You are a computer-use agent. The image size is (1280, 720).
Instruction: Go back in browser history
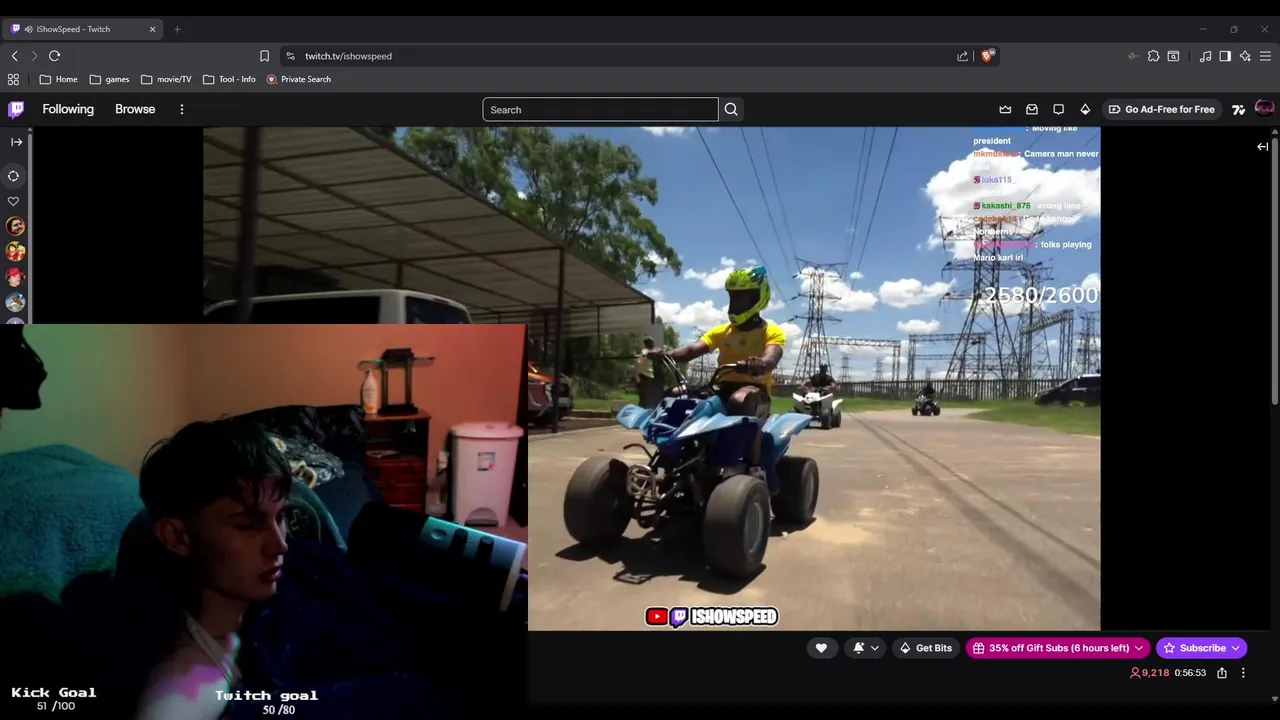click(x=14, y=56)
